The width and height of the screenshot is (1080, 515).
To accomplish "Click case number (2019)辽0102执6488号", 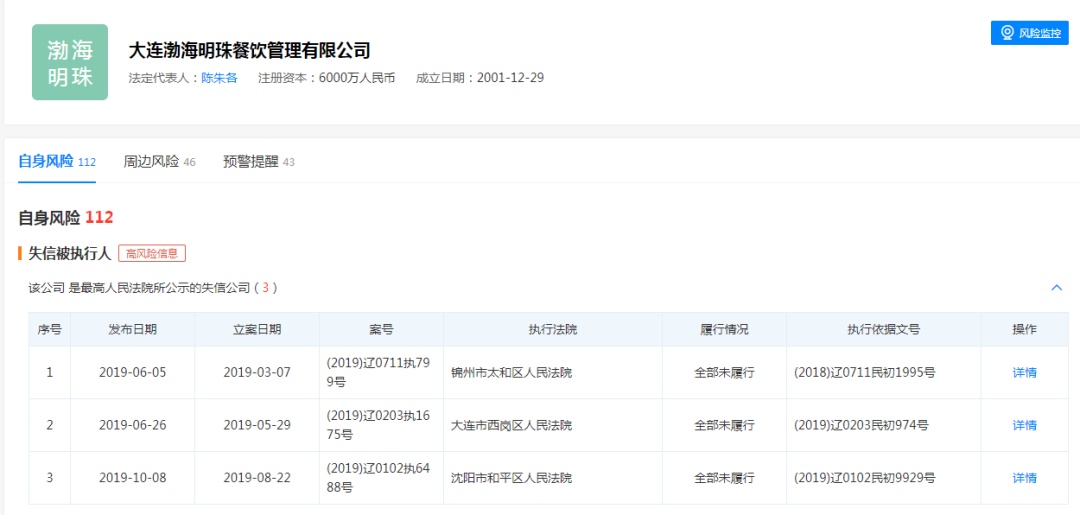I will click(x=378, y=478).
